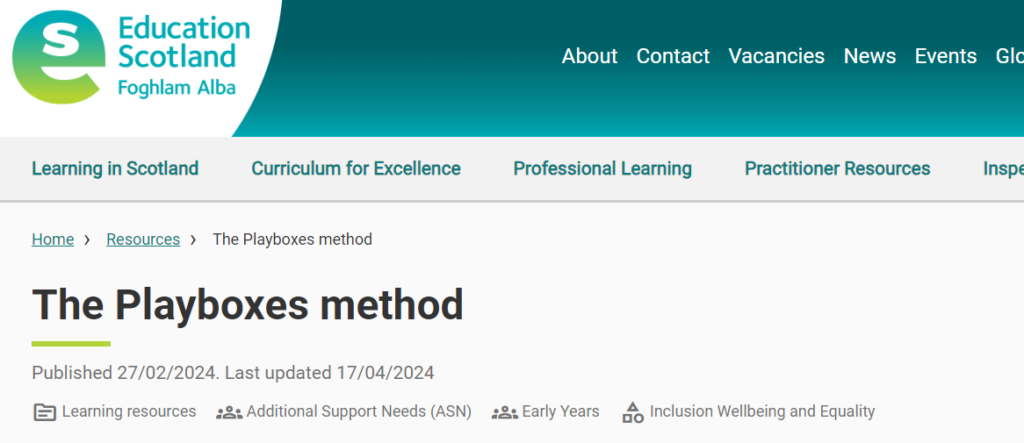Follow the Home breadcrumb link
1024x443 pixels.
point(53,240)
